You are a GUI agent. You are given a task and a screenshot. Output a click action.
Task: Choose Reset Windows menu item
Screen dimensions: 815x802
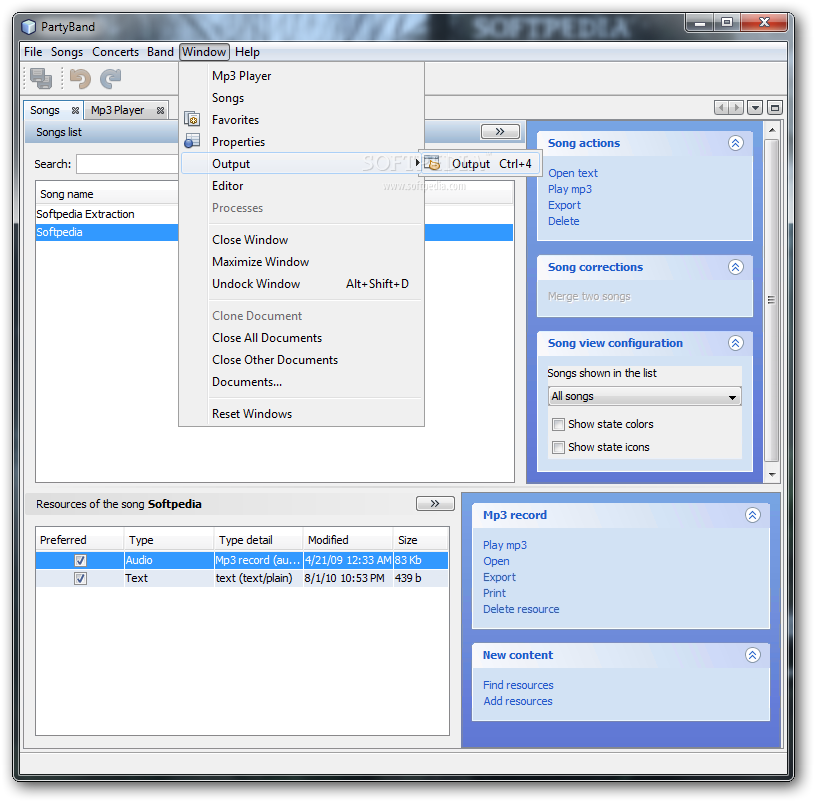(301, 414)
